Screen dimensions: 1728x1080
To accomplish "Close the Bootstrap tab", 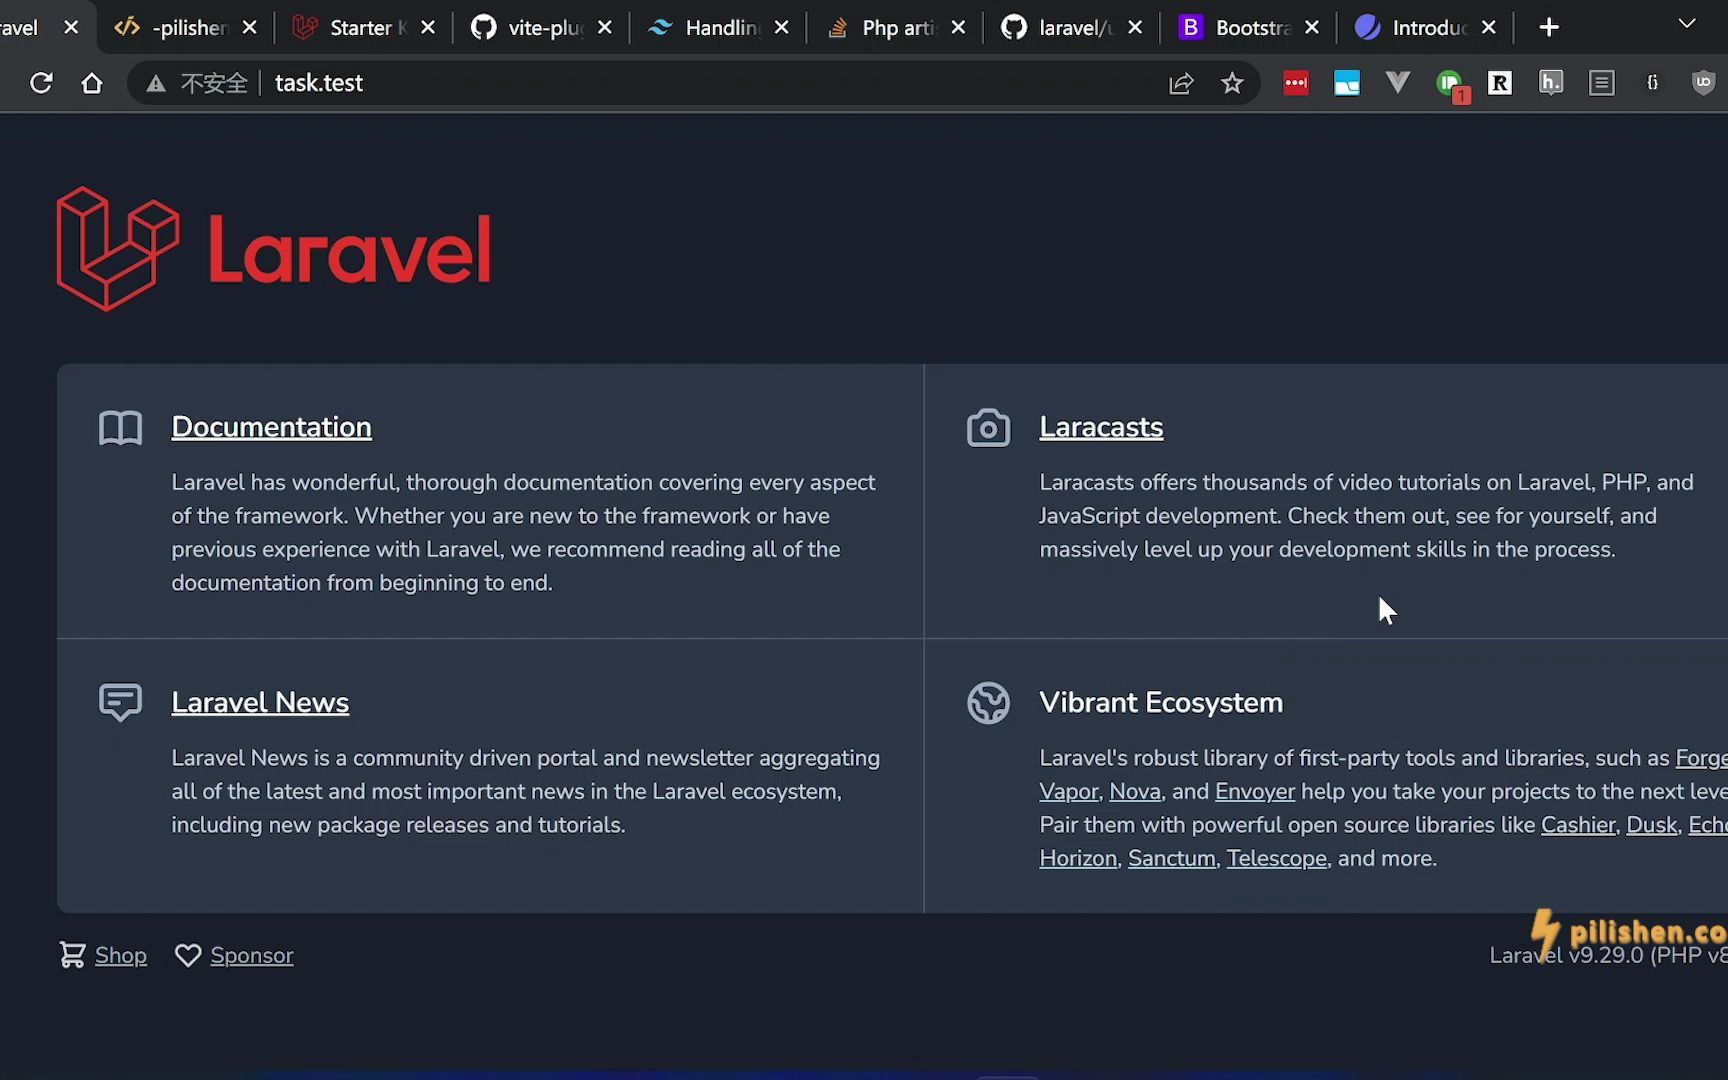I will (x=1313, y=28).
